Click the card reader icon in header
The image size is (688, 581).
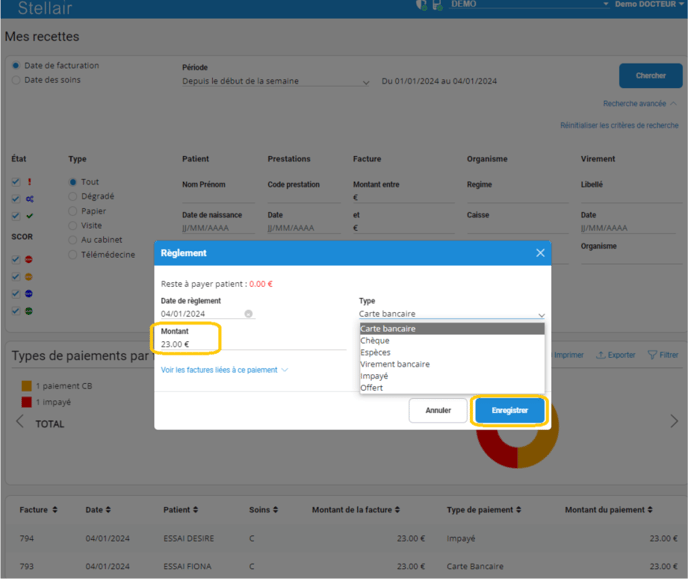(437, 5)
